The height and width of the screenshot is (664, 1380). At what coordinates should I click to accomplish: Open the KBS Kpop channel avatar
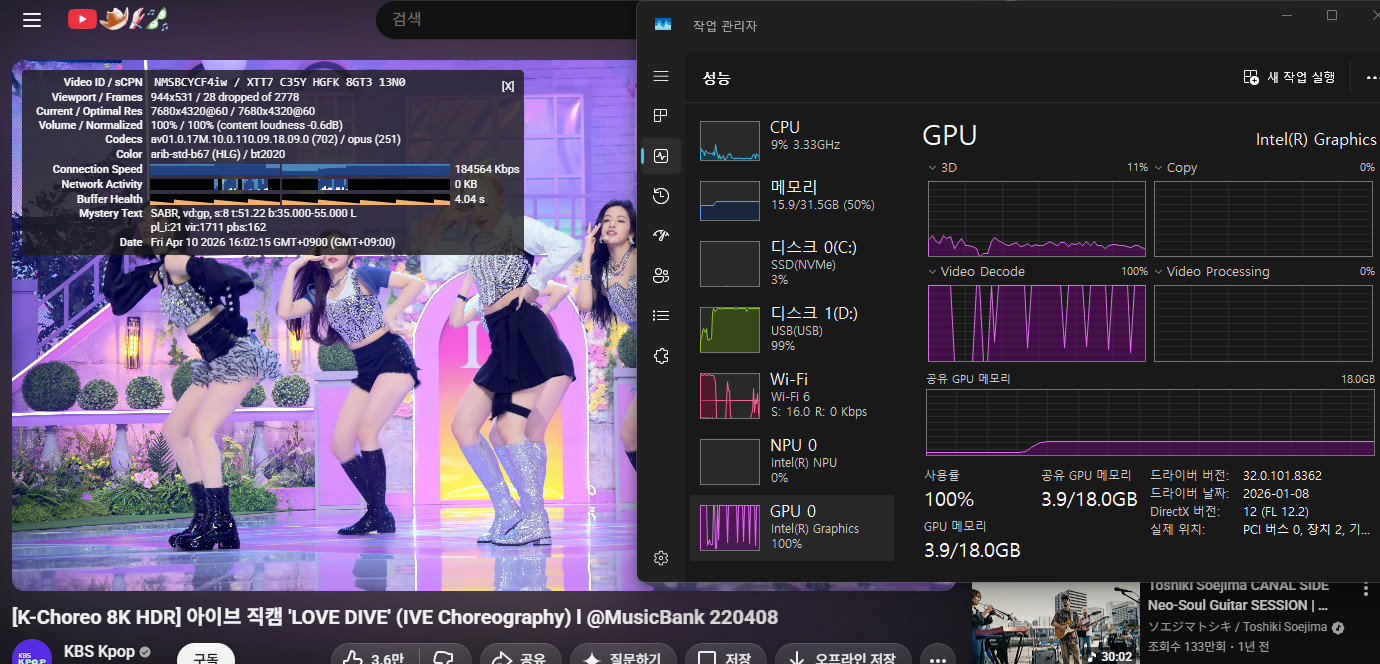(x=32, y=651)
